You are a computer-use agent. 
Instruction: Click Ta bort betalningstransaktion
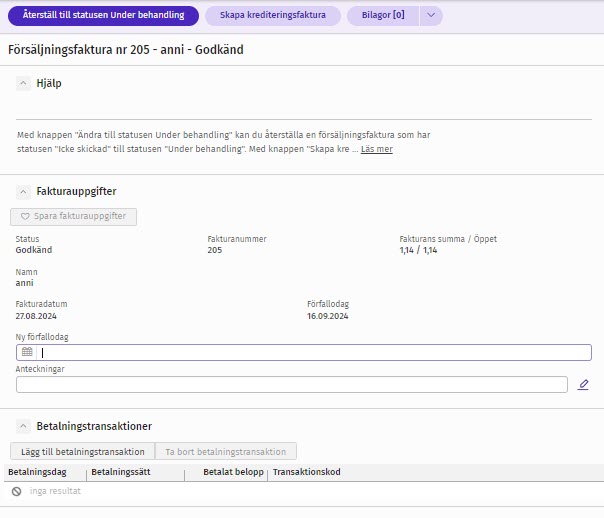(226, 451)
